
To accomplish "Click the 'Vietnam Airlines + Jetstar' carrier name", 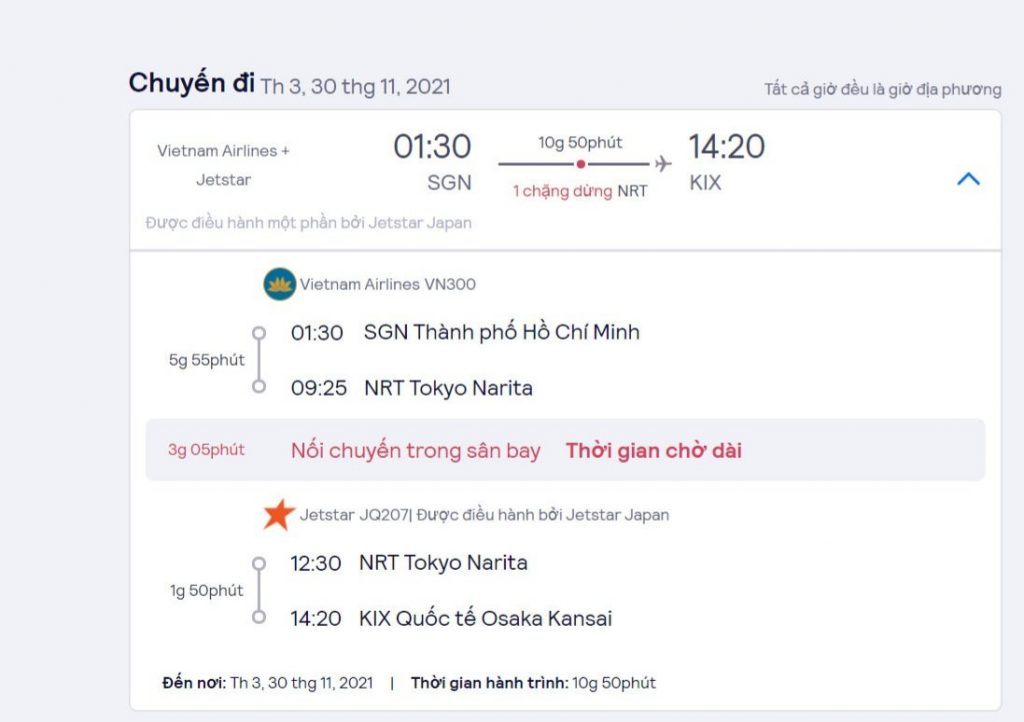I will point(223,165).
